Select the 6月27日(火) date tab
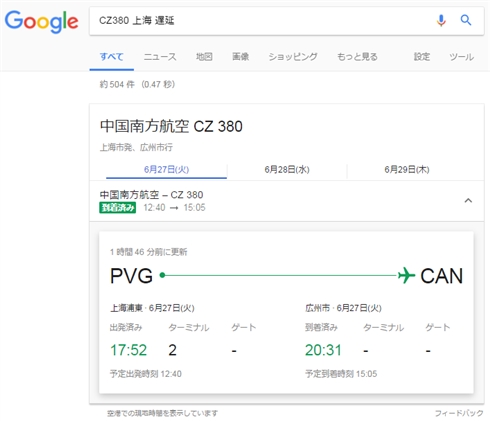 pyautogui.click(x=166, y=170)
